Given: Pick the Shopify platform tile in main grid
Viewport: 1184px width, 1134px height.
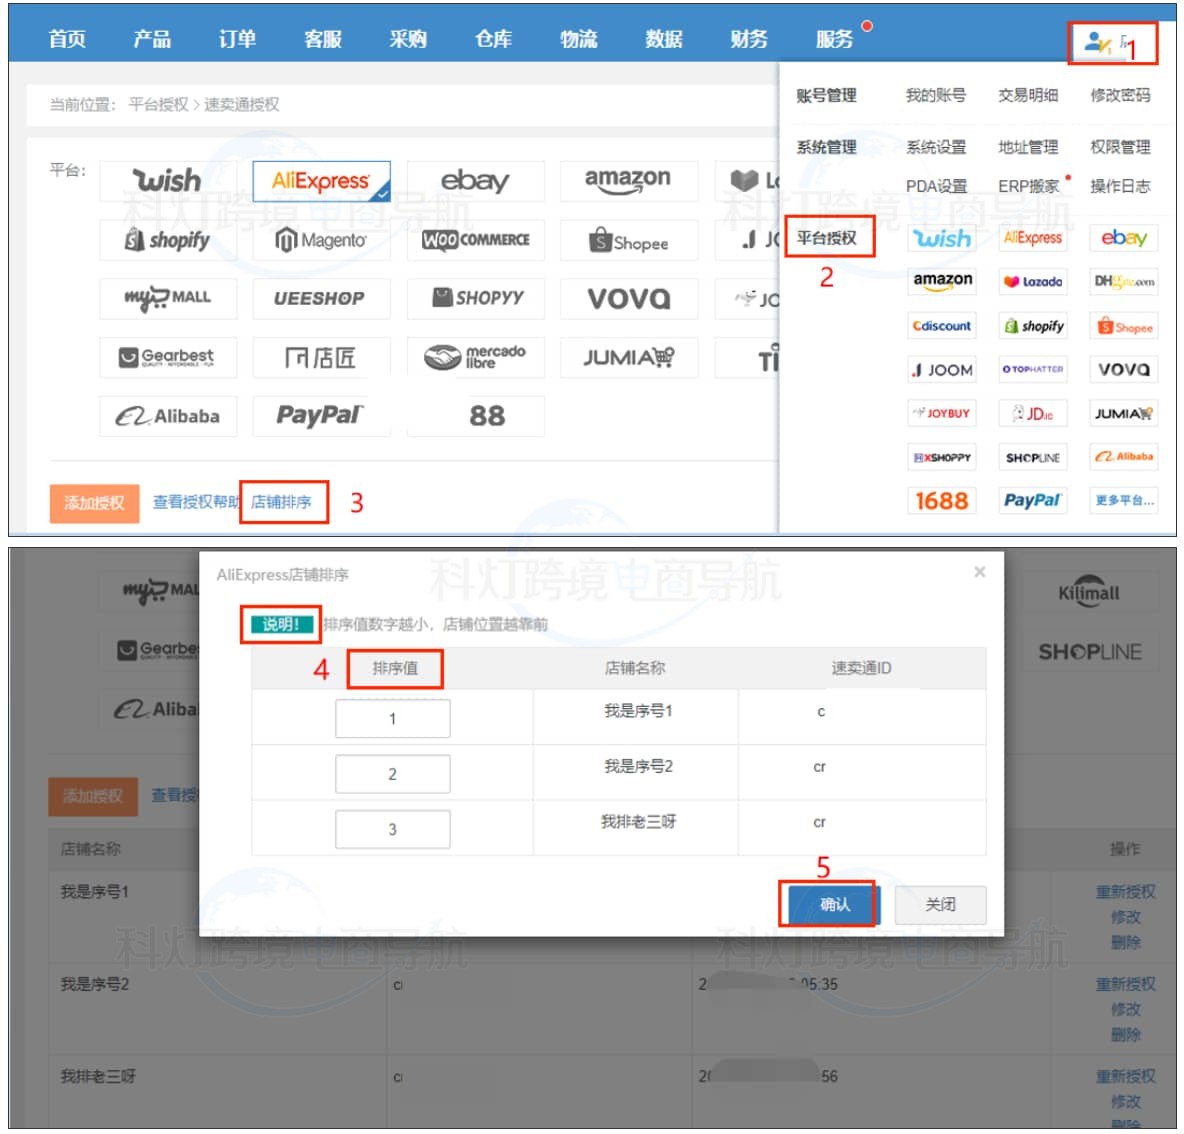Looking at the screenshot, I should point(168,240).
